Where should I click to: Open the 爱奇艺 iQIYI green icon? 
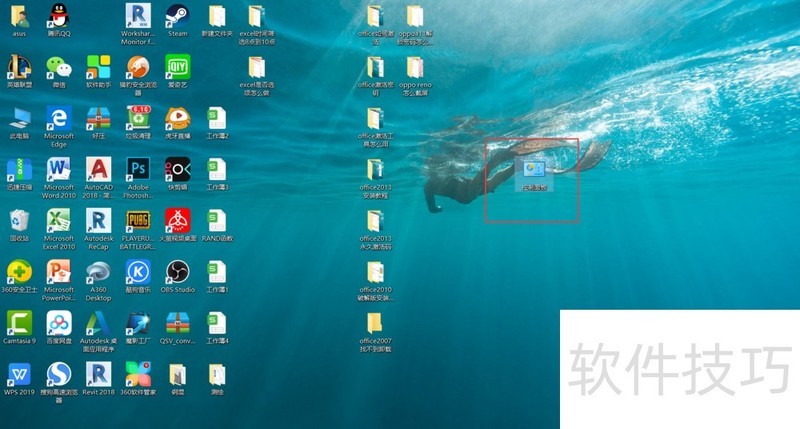[x=178, y=67]
